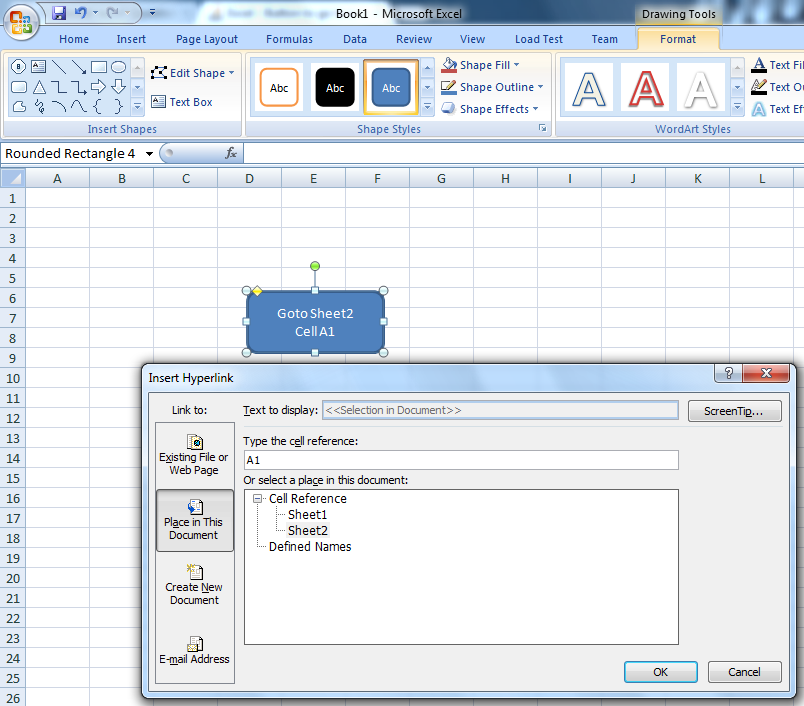Expand the Name Box dropdown arrow
Viewport: 804px width, 706px height.
coord(149,154)
